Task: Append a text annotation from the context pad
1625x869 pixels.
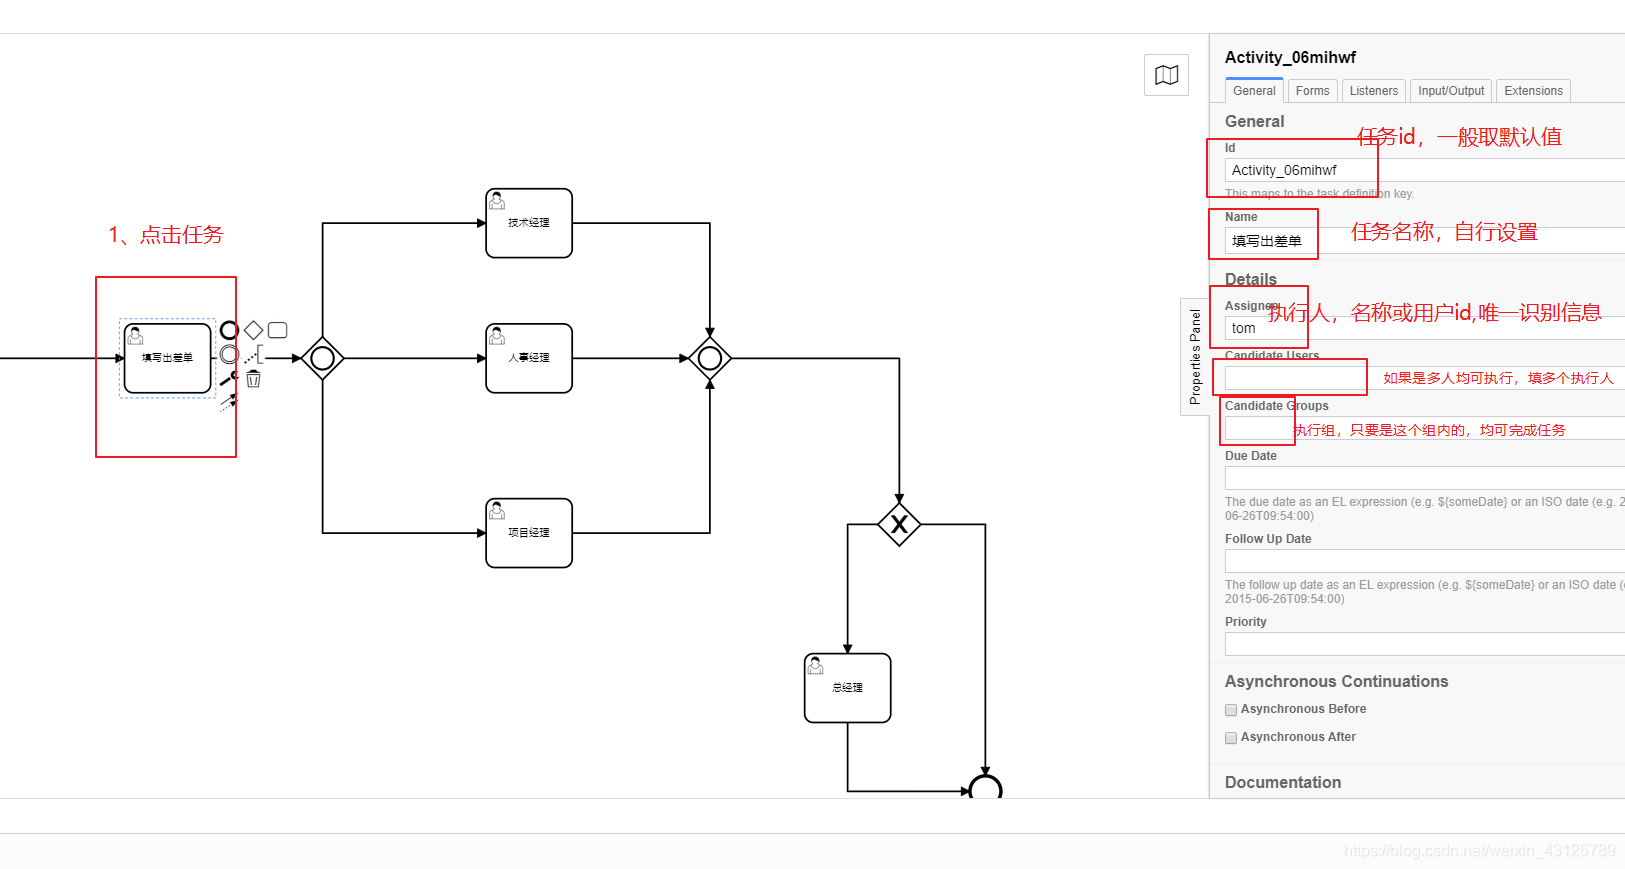Action: click(x=254, y=354)
